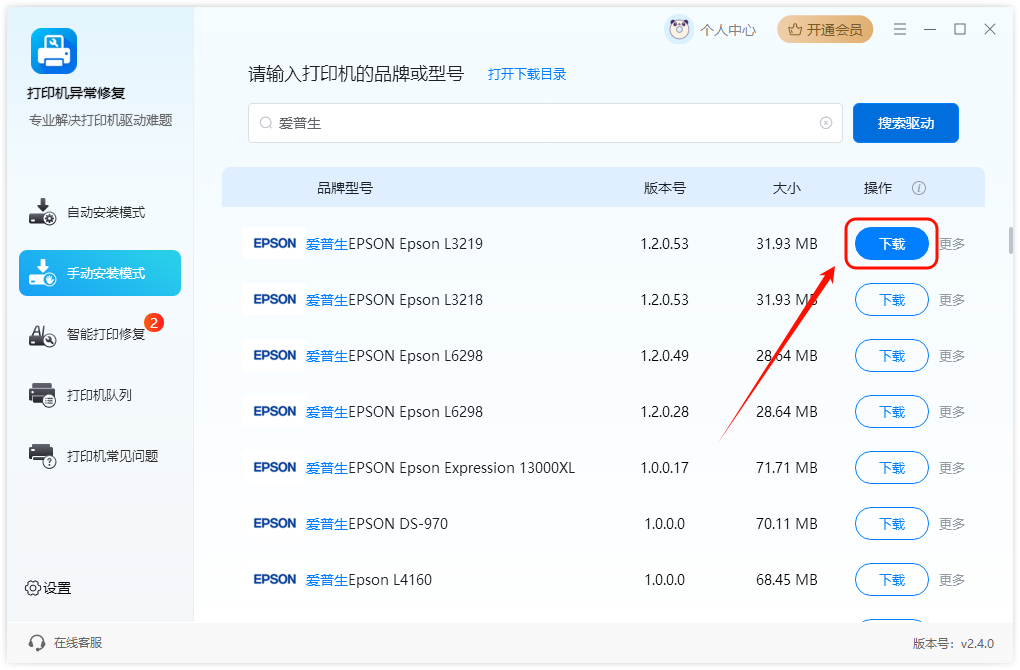The height and width of the screenshot is (670, 1020).
Task: Expand 更多 for Expression 13000XL
Action: [x=952, y=468]
